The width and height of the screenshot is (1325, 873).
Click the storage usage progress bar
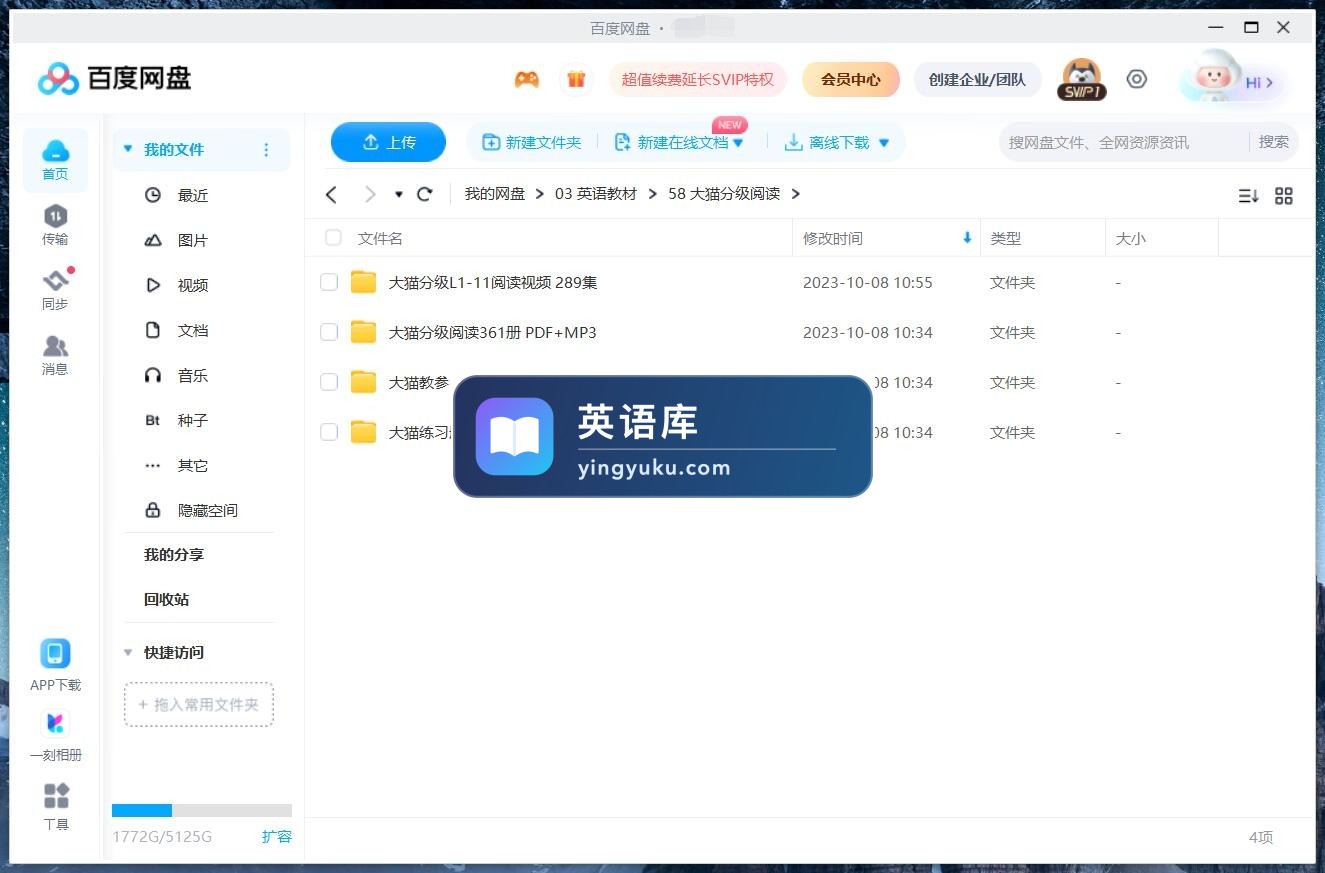(x=202, y=810)
